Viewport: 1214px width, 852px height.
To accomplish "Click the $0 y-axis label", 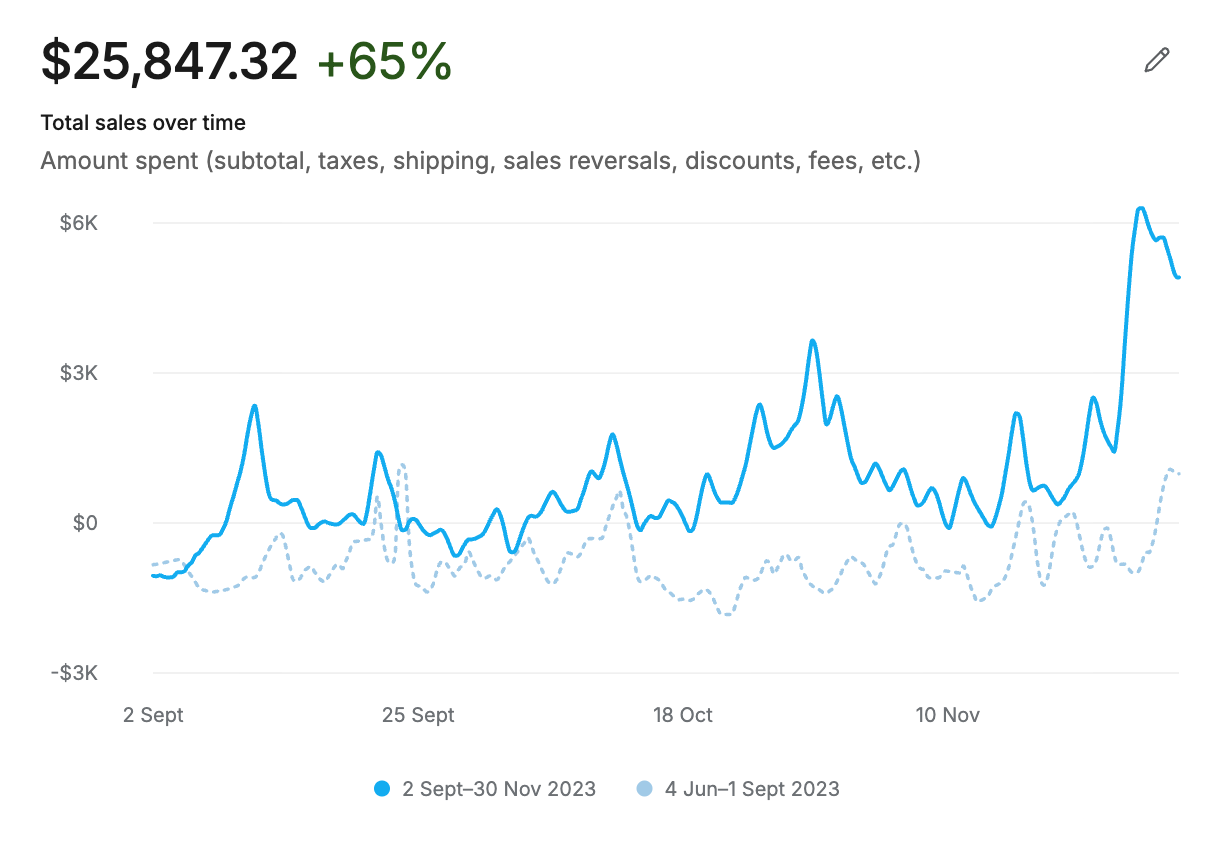I will pyautogui.click(x=84, y=523).
